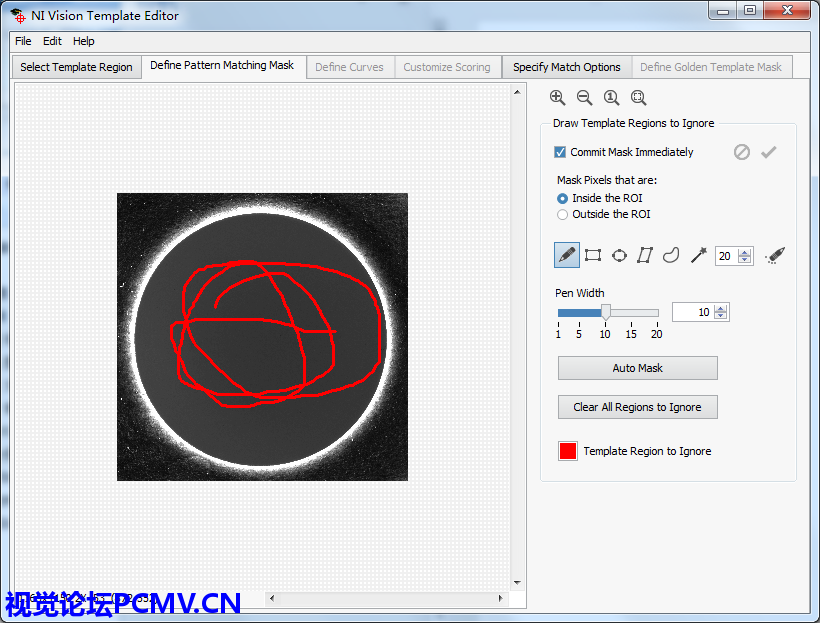The image size is (820, 623).
Task: Select the Inside the ROI option
Action: [563, 198]
